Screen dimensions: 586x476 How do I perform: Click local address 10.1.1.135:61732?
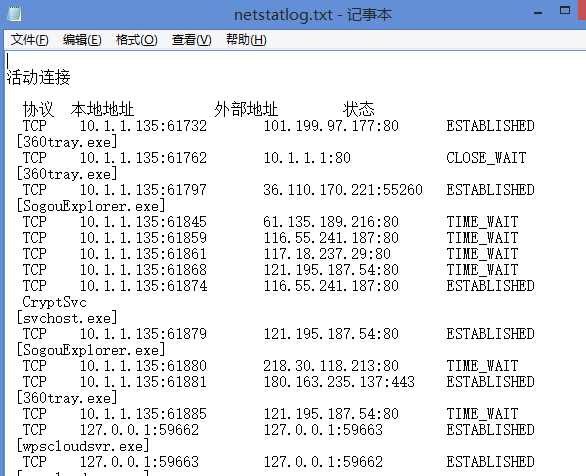click(x=143, y=126)
